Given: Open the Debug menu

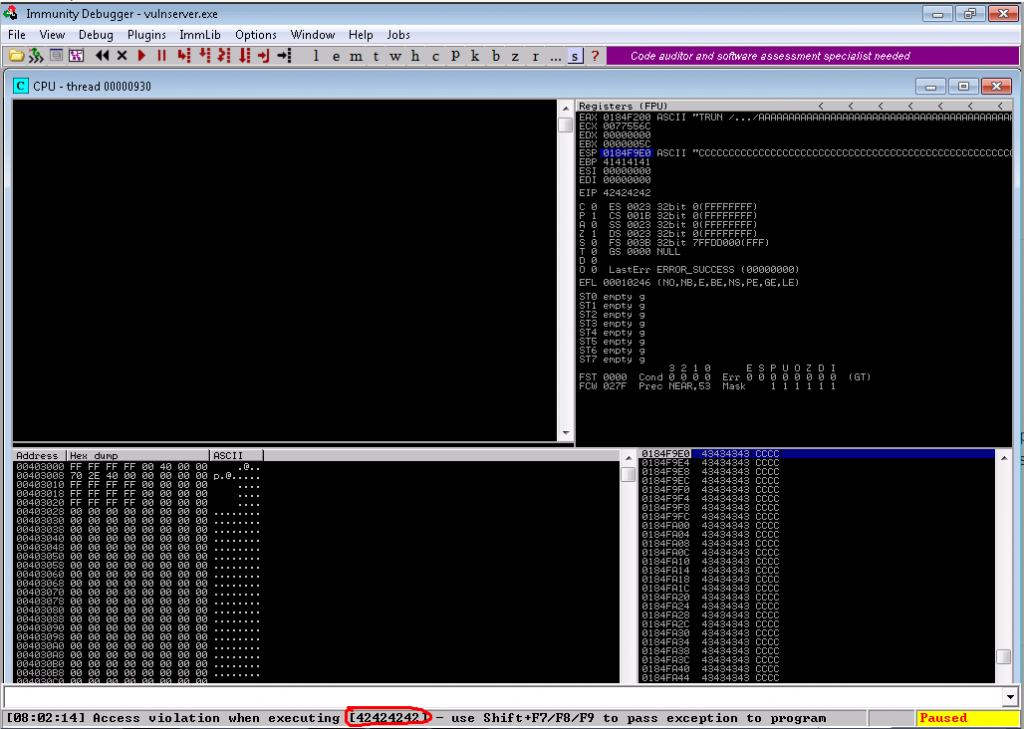Looking at the screenshot, I should click(96, 35).
